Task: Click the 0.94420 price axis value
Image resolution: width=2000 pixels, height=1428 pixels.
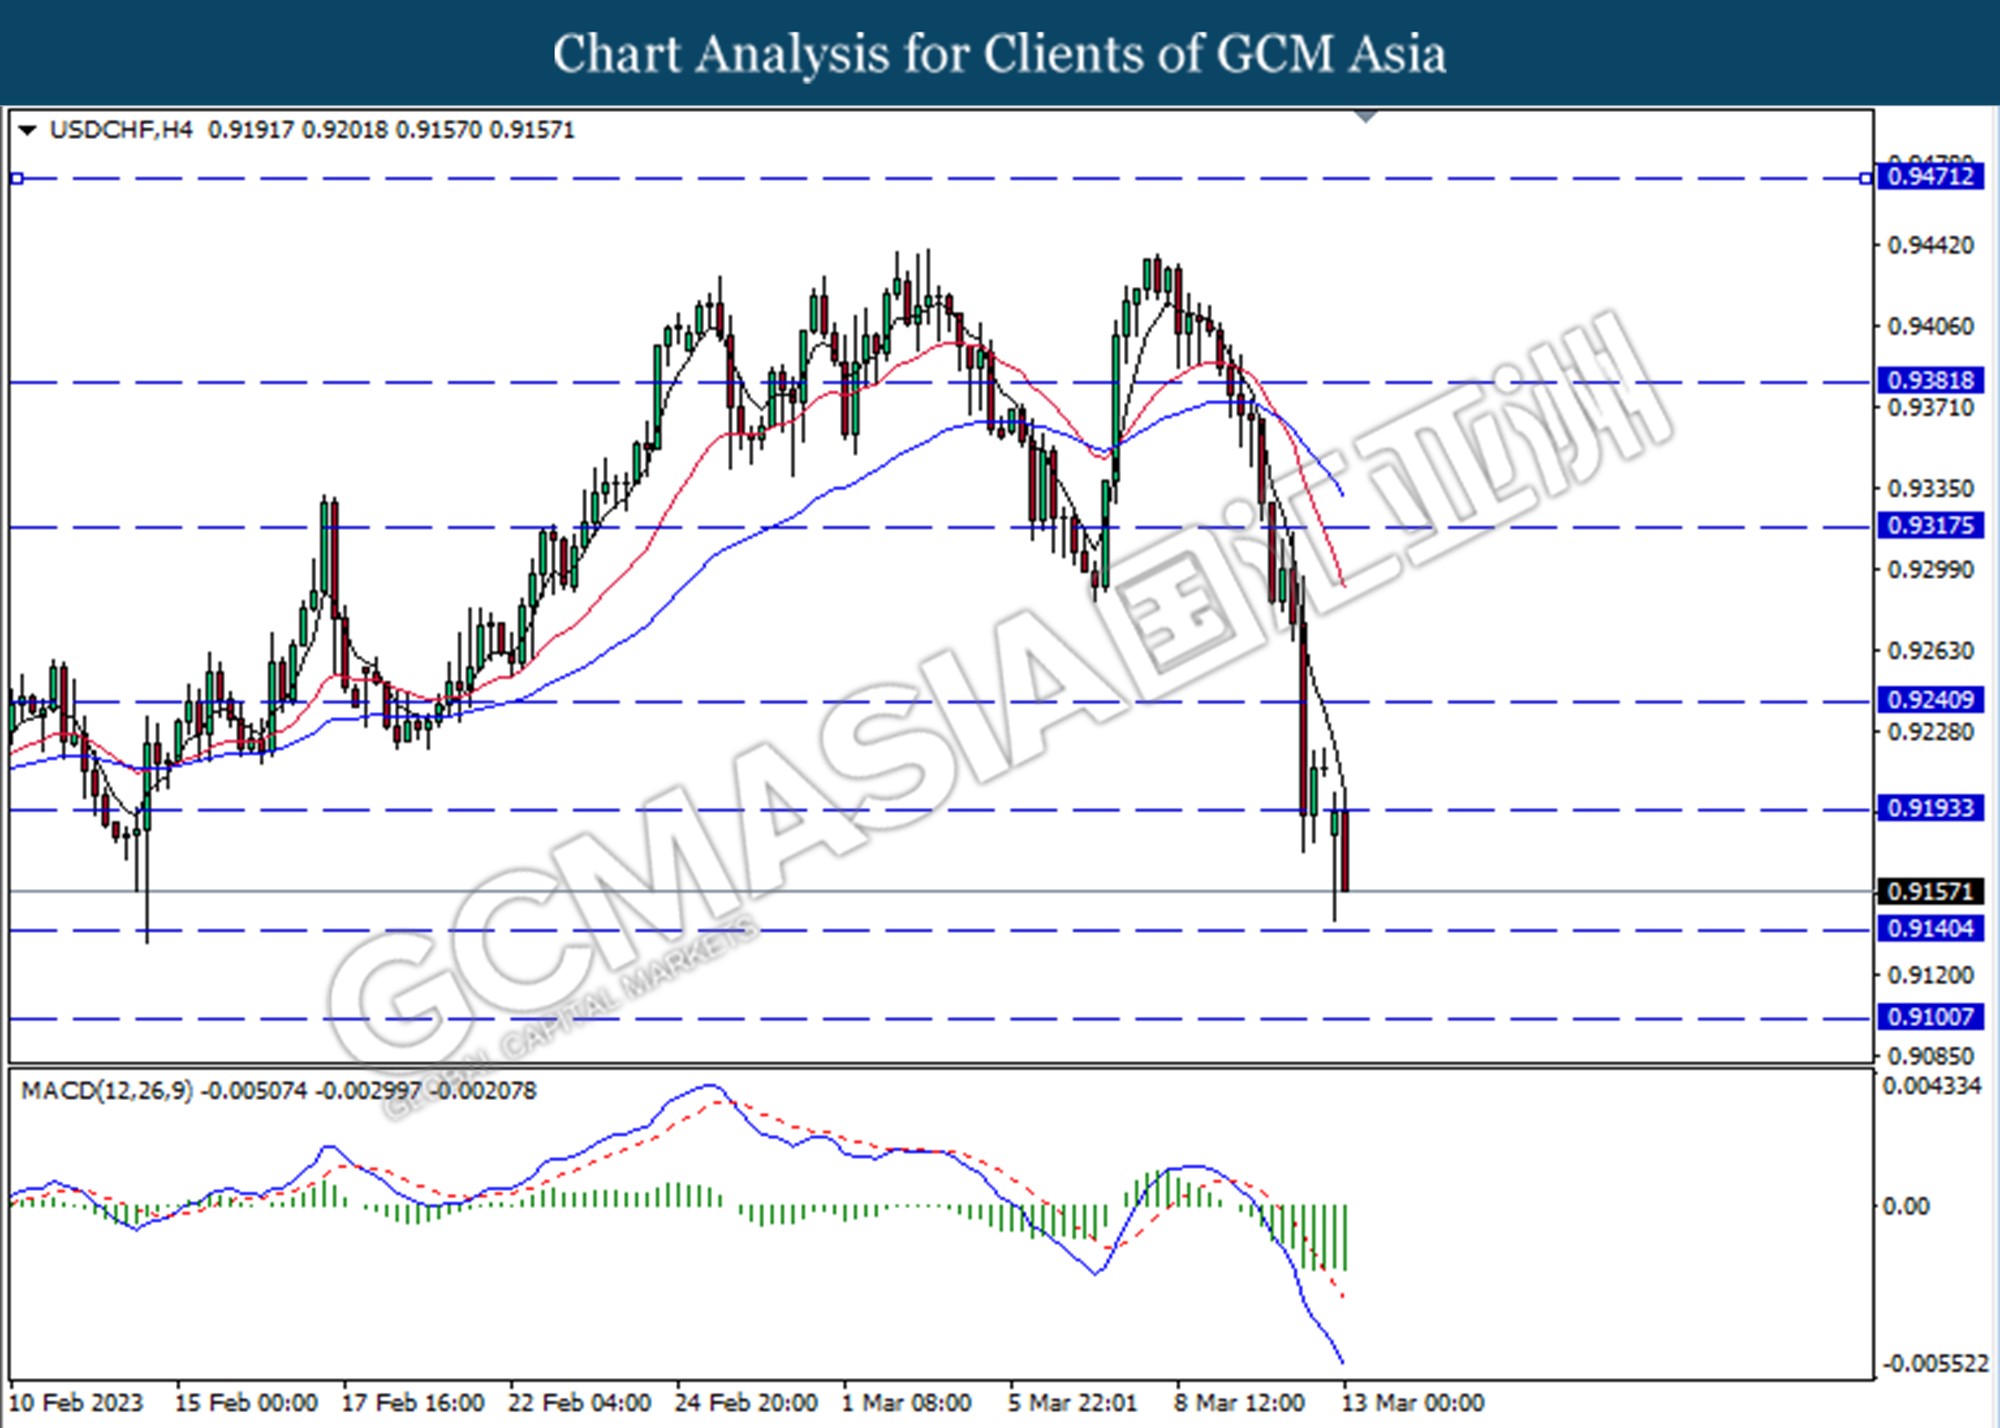Action: [x=1931, y=246]
